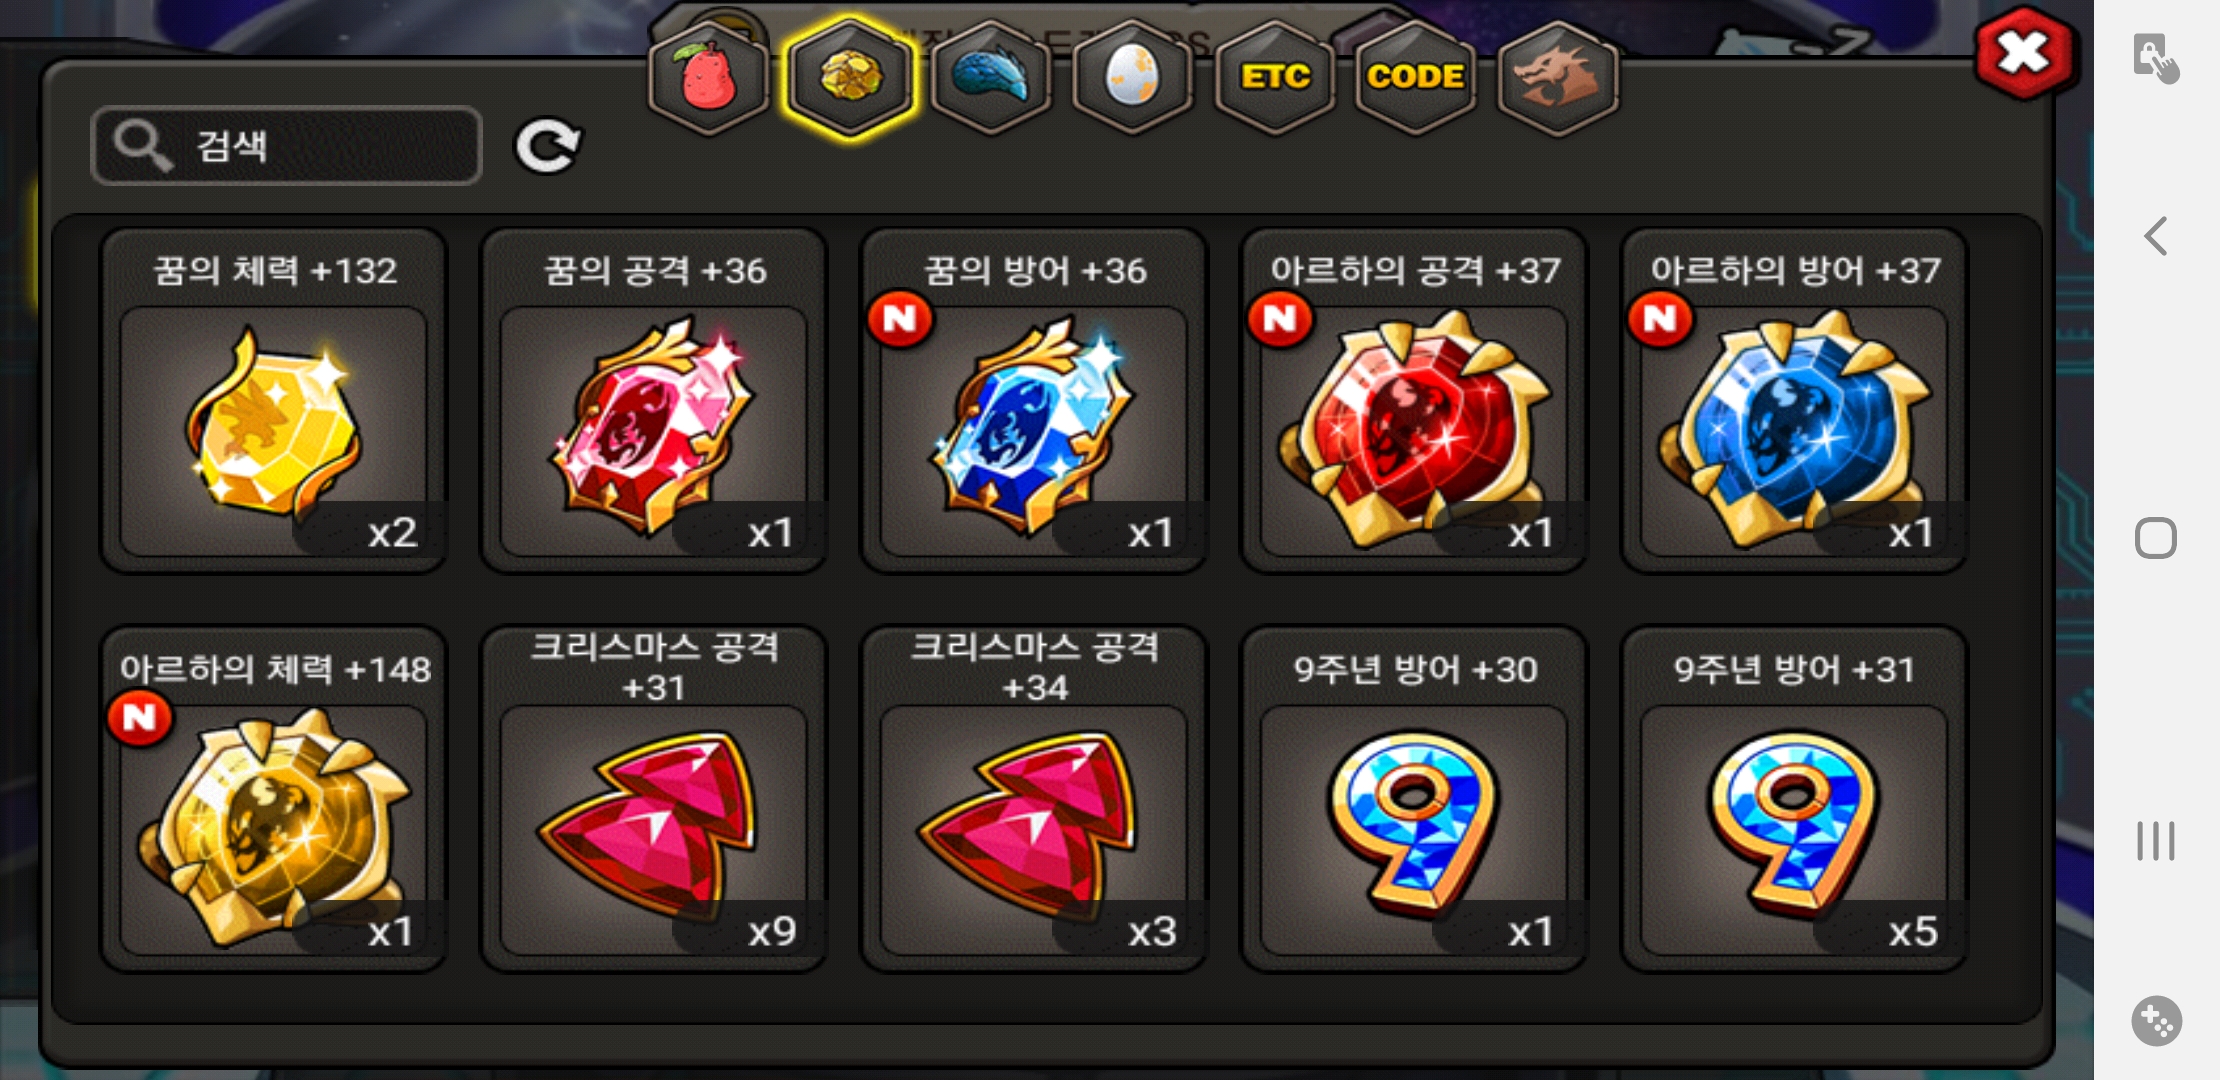Pick the 아르하의 공격 +37 red gem
This screenshot has height=1080, width=2220.
pos(1414,401)
